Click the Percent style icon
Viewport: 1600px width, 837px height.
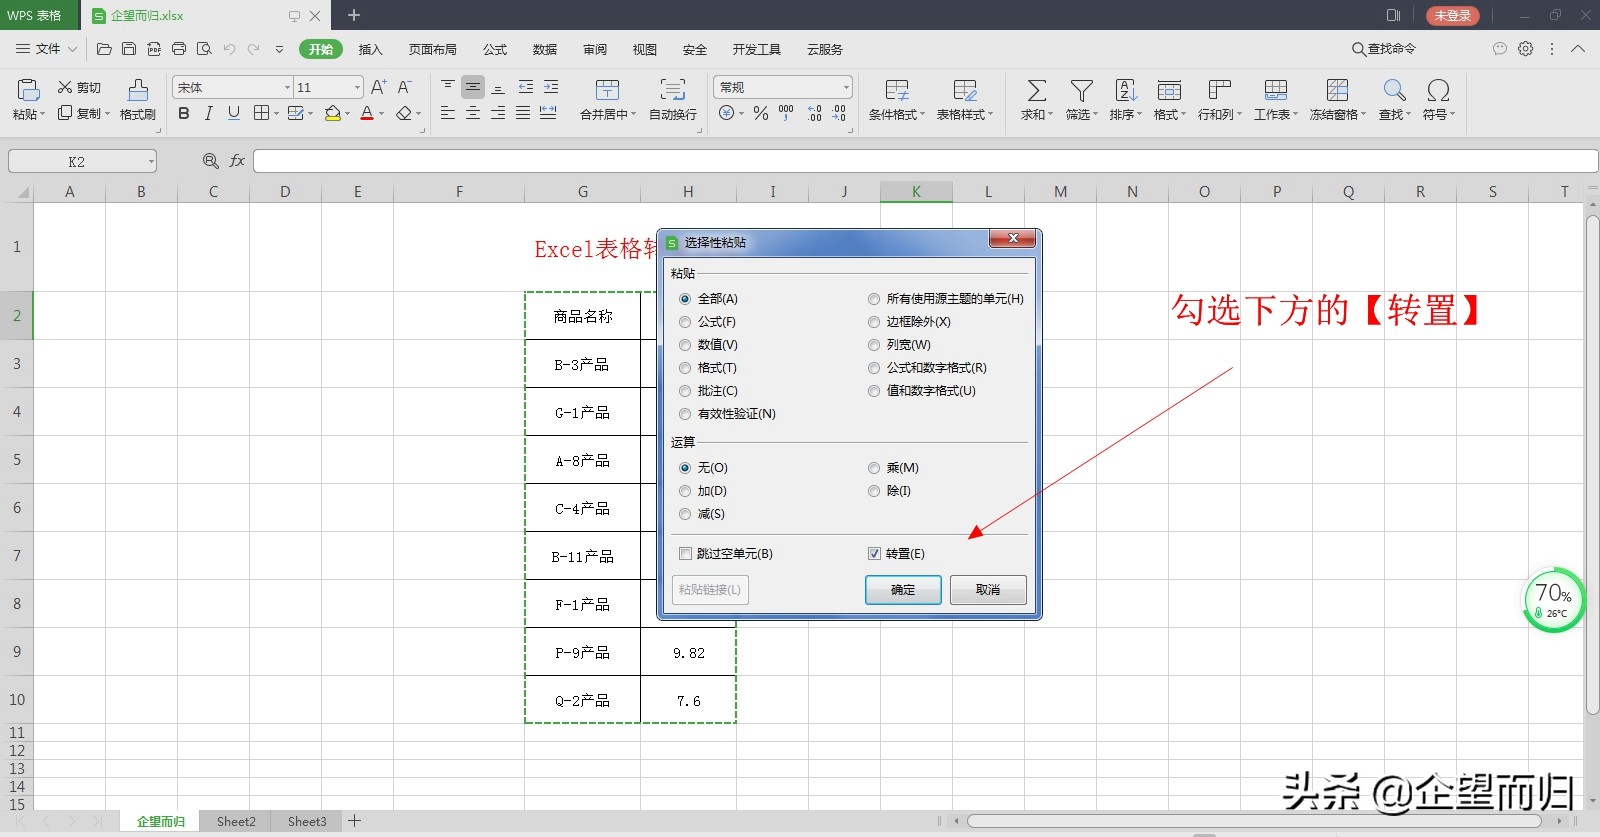coord(761,114)
